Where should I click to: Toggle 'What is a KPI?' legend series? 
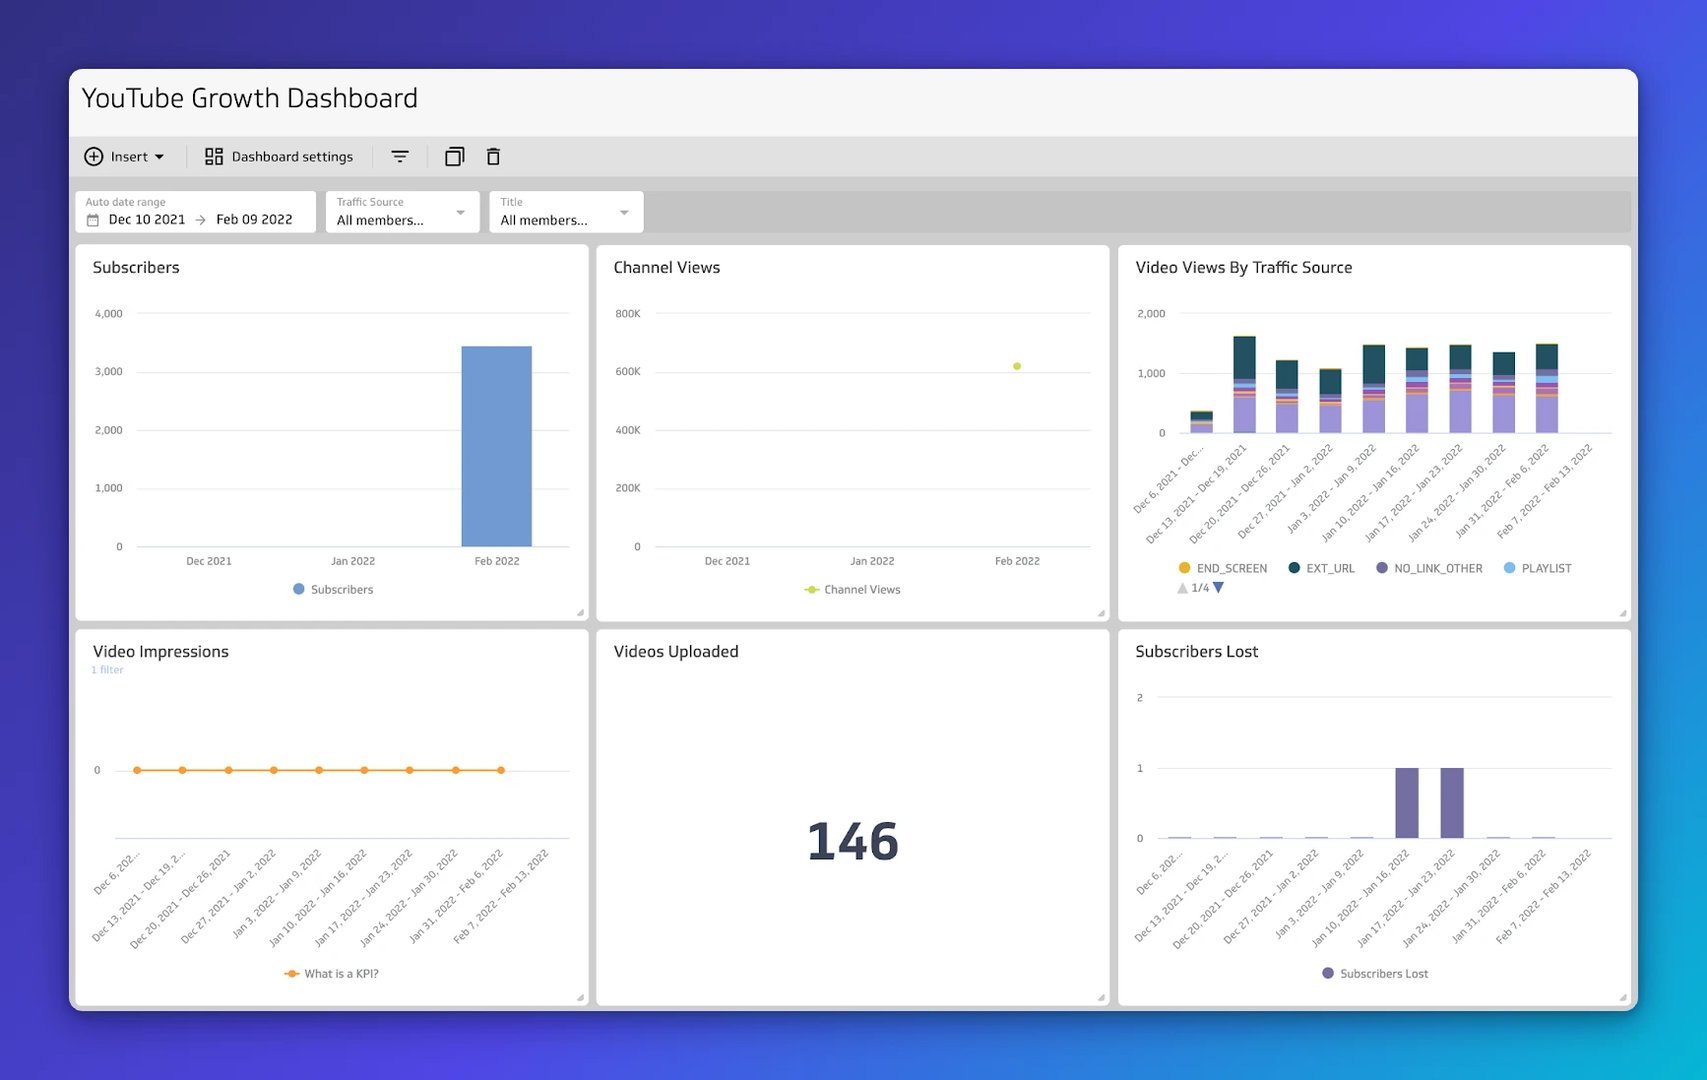[332, 974]
